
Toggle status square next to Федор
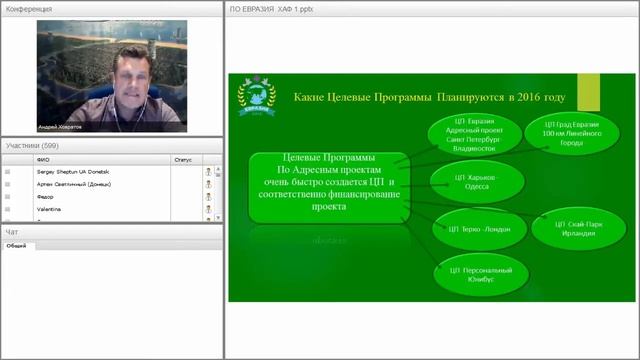click(x=7, y=197)
